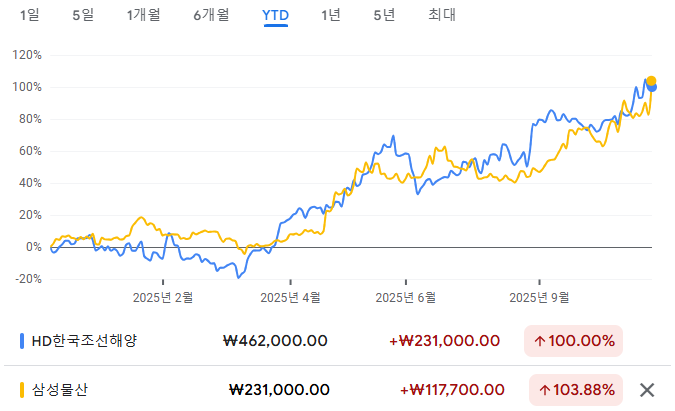The height and width of the screenshot is (411, 675).
Task: Choose the 5년 time range tab
Action: 384,15
